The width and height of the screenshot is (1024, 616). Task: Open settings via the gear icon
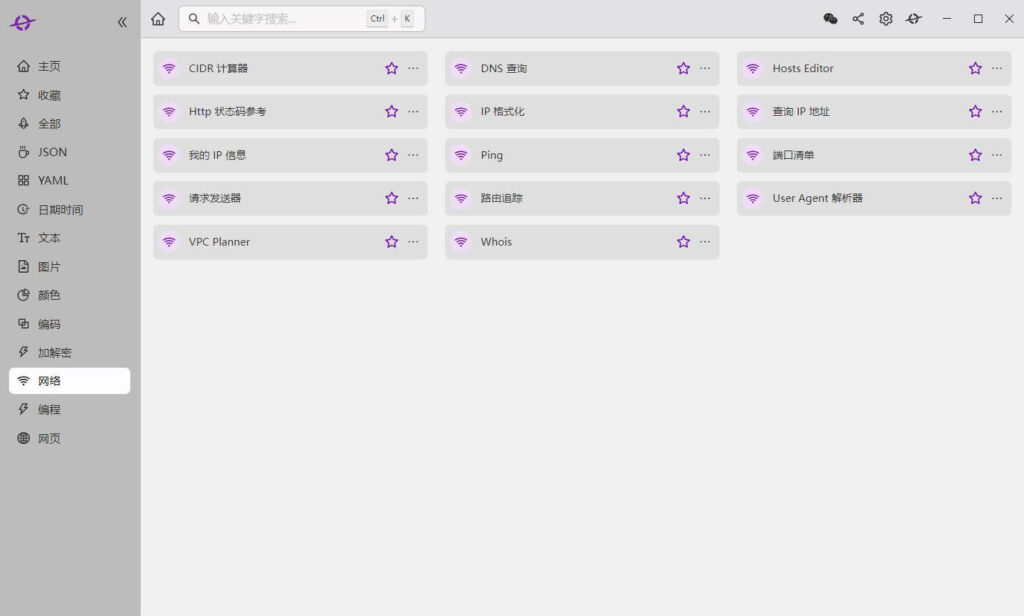[885, 19]
